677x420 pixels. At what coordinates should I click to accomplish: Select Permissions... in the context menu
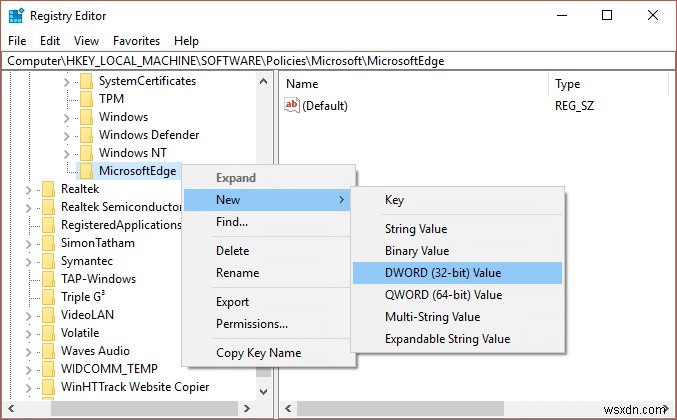click(x=251, y=324)
